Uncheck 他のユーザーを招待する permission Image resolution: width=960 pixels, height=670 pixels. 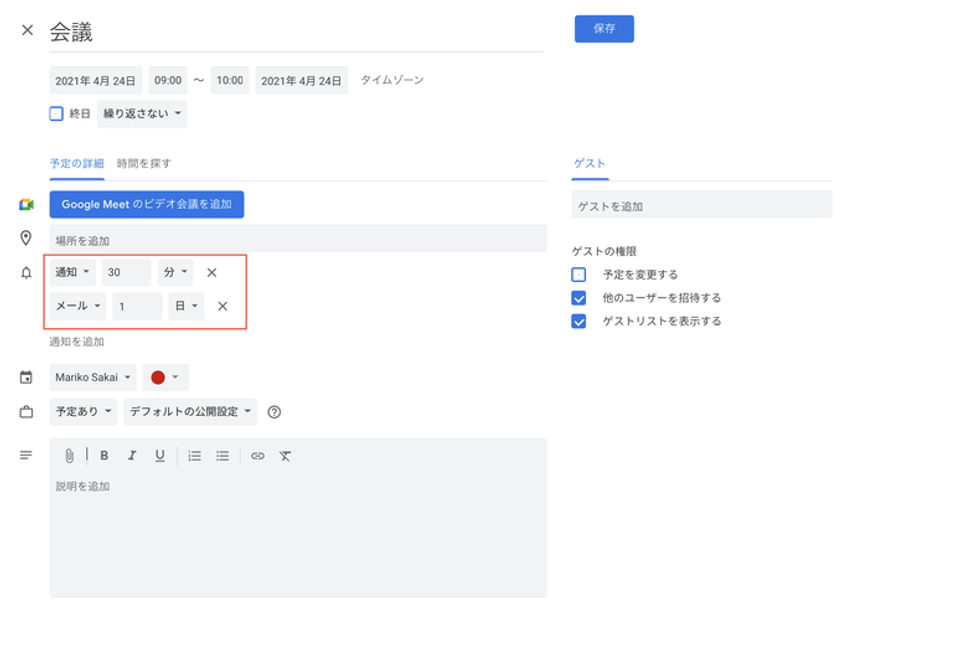point(579,298)
